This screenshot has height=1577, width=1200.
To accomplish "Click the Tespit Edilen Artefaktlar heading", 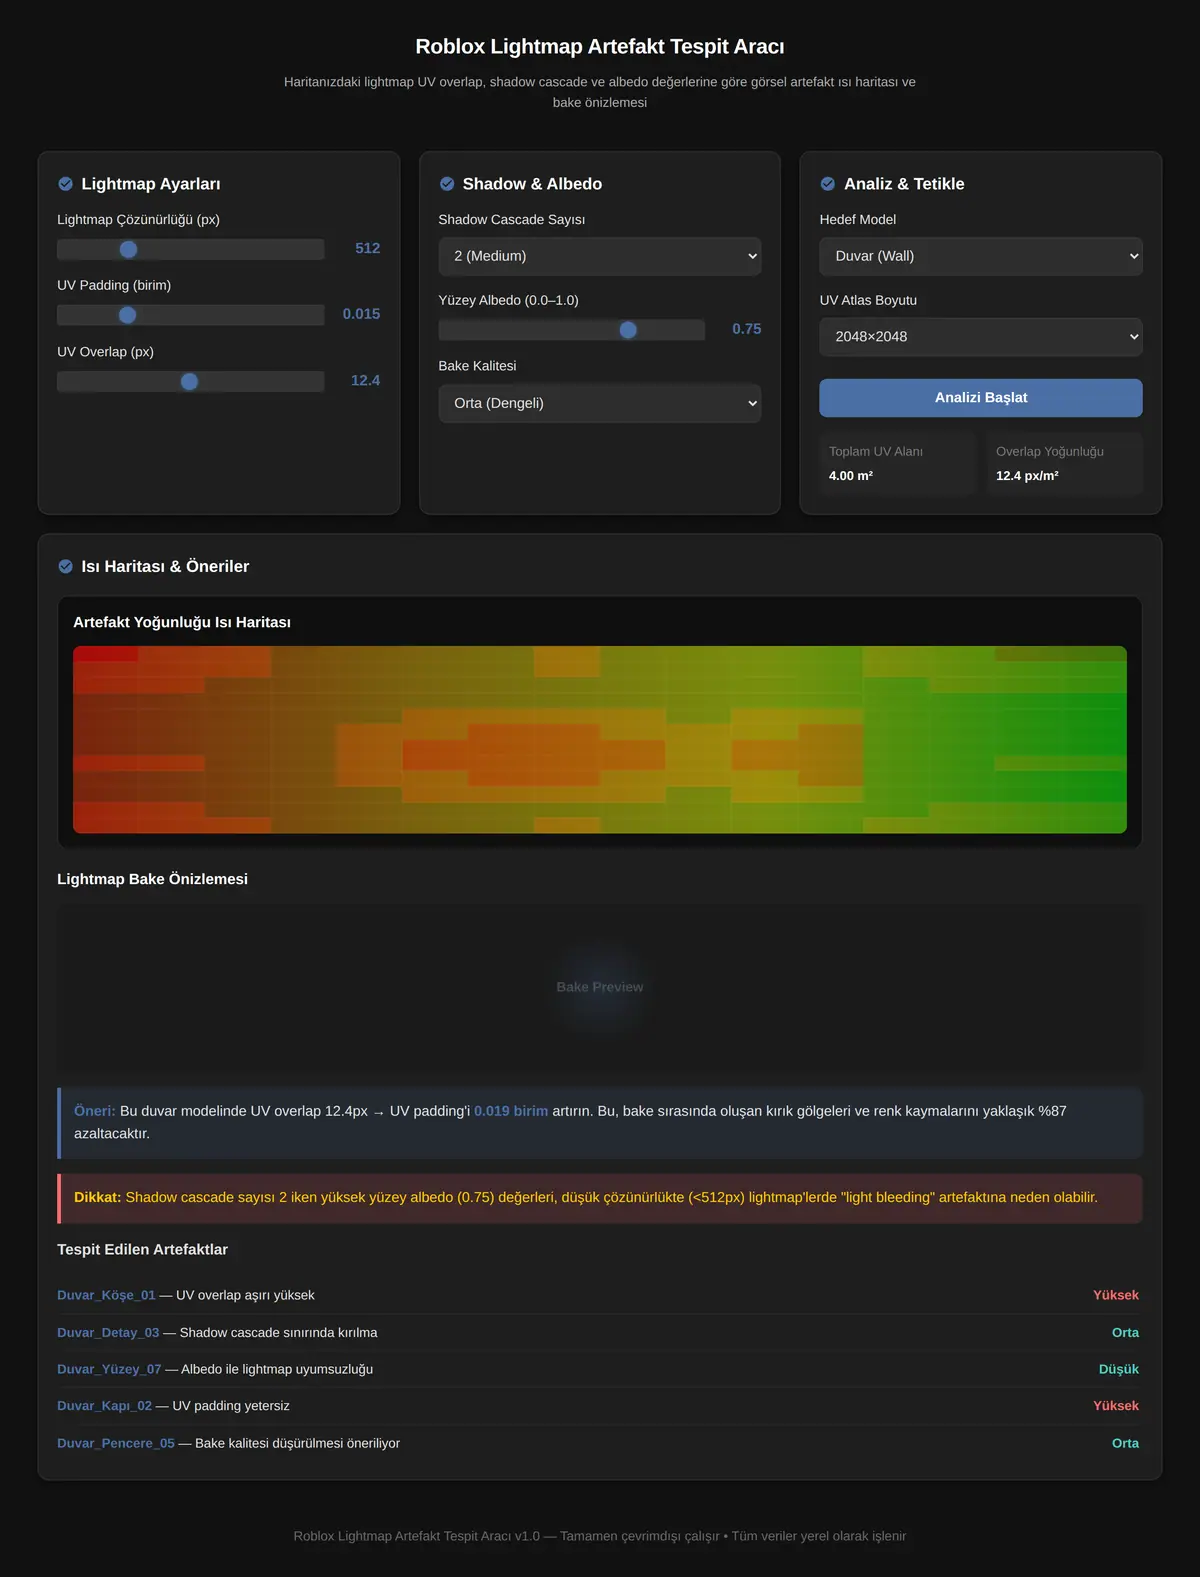I will tap(142, 1250).
